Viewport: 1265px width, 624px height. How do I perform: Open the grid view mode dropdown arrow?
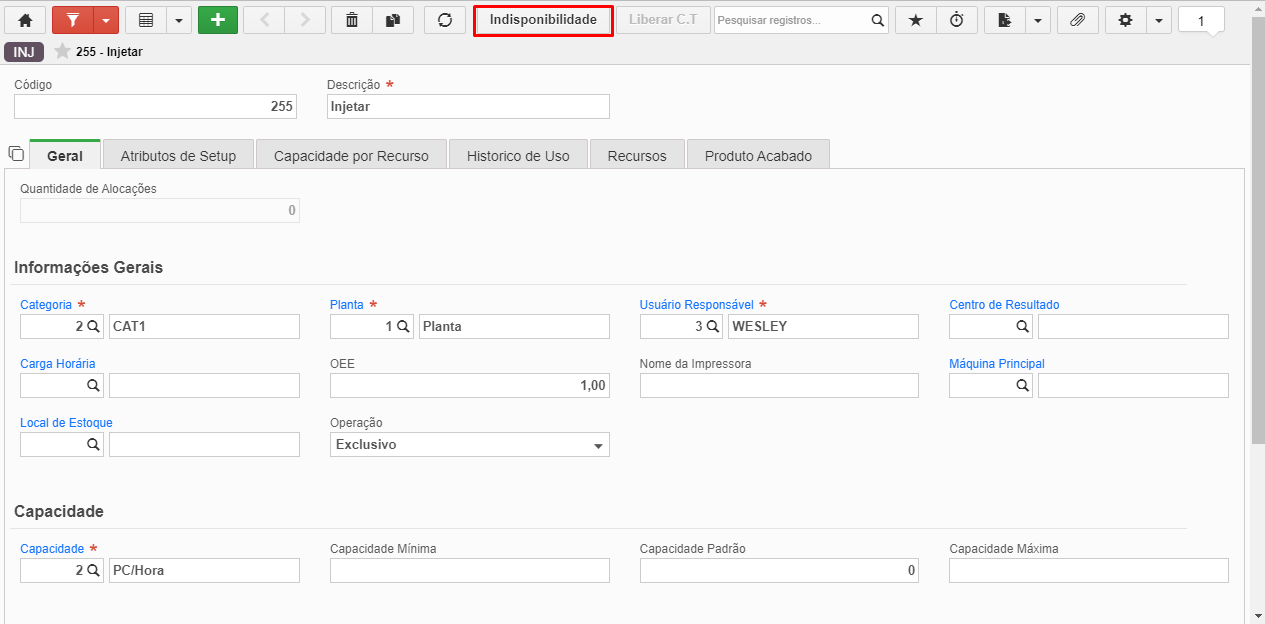tap(179, 20)
